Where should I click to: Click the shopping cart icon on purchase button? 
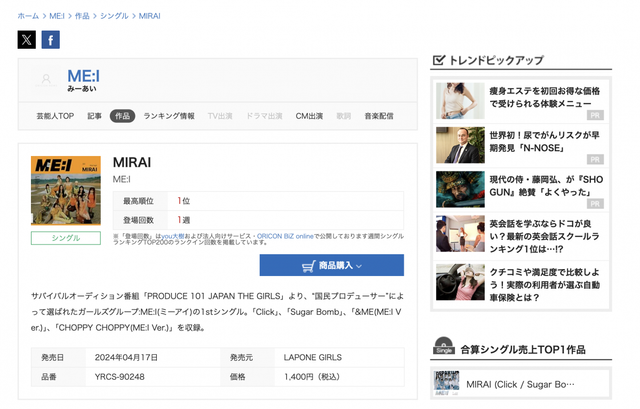[309, 266]
